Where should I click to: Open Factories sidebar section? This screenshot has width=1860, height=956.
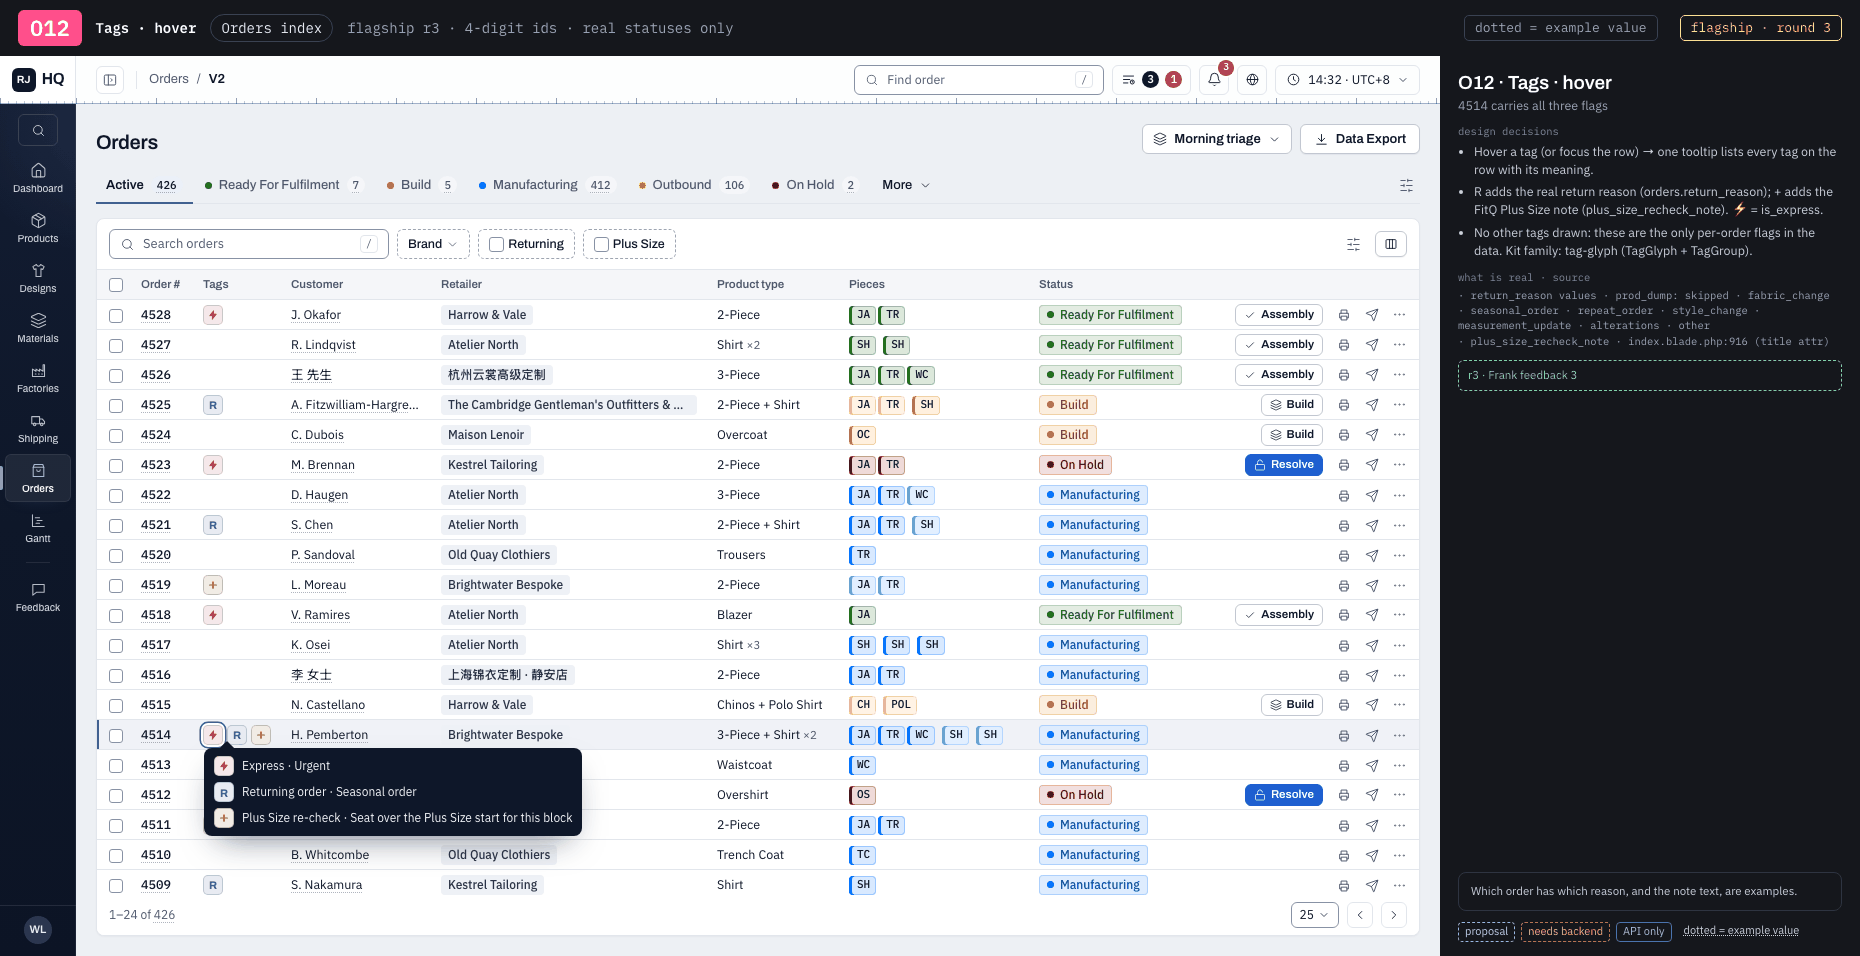click(x=38, y=378)
